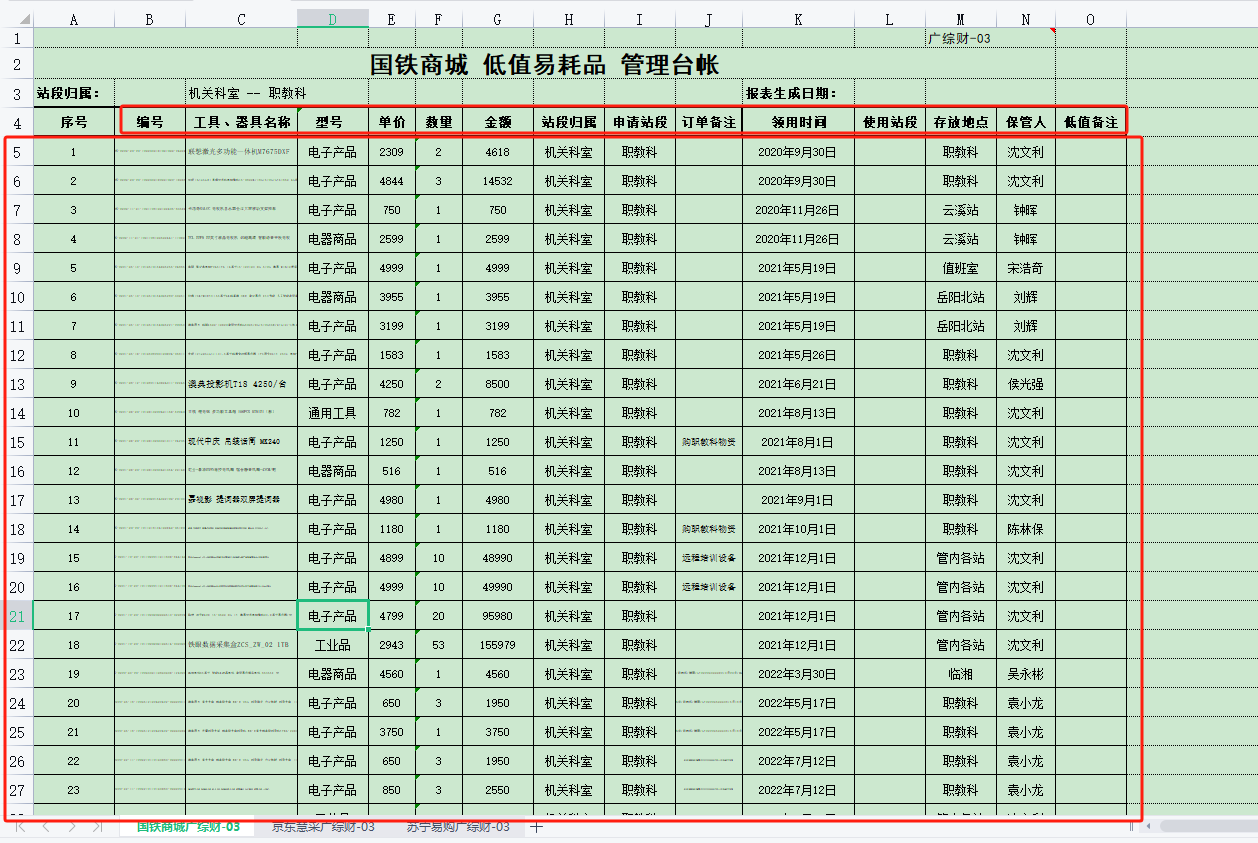
Task: Go to the previous sheet using the navigation arrow
Action: 46,827
